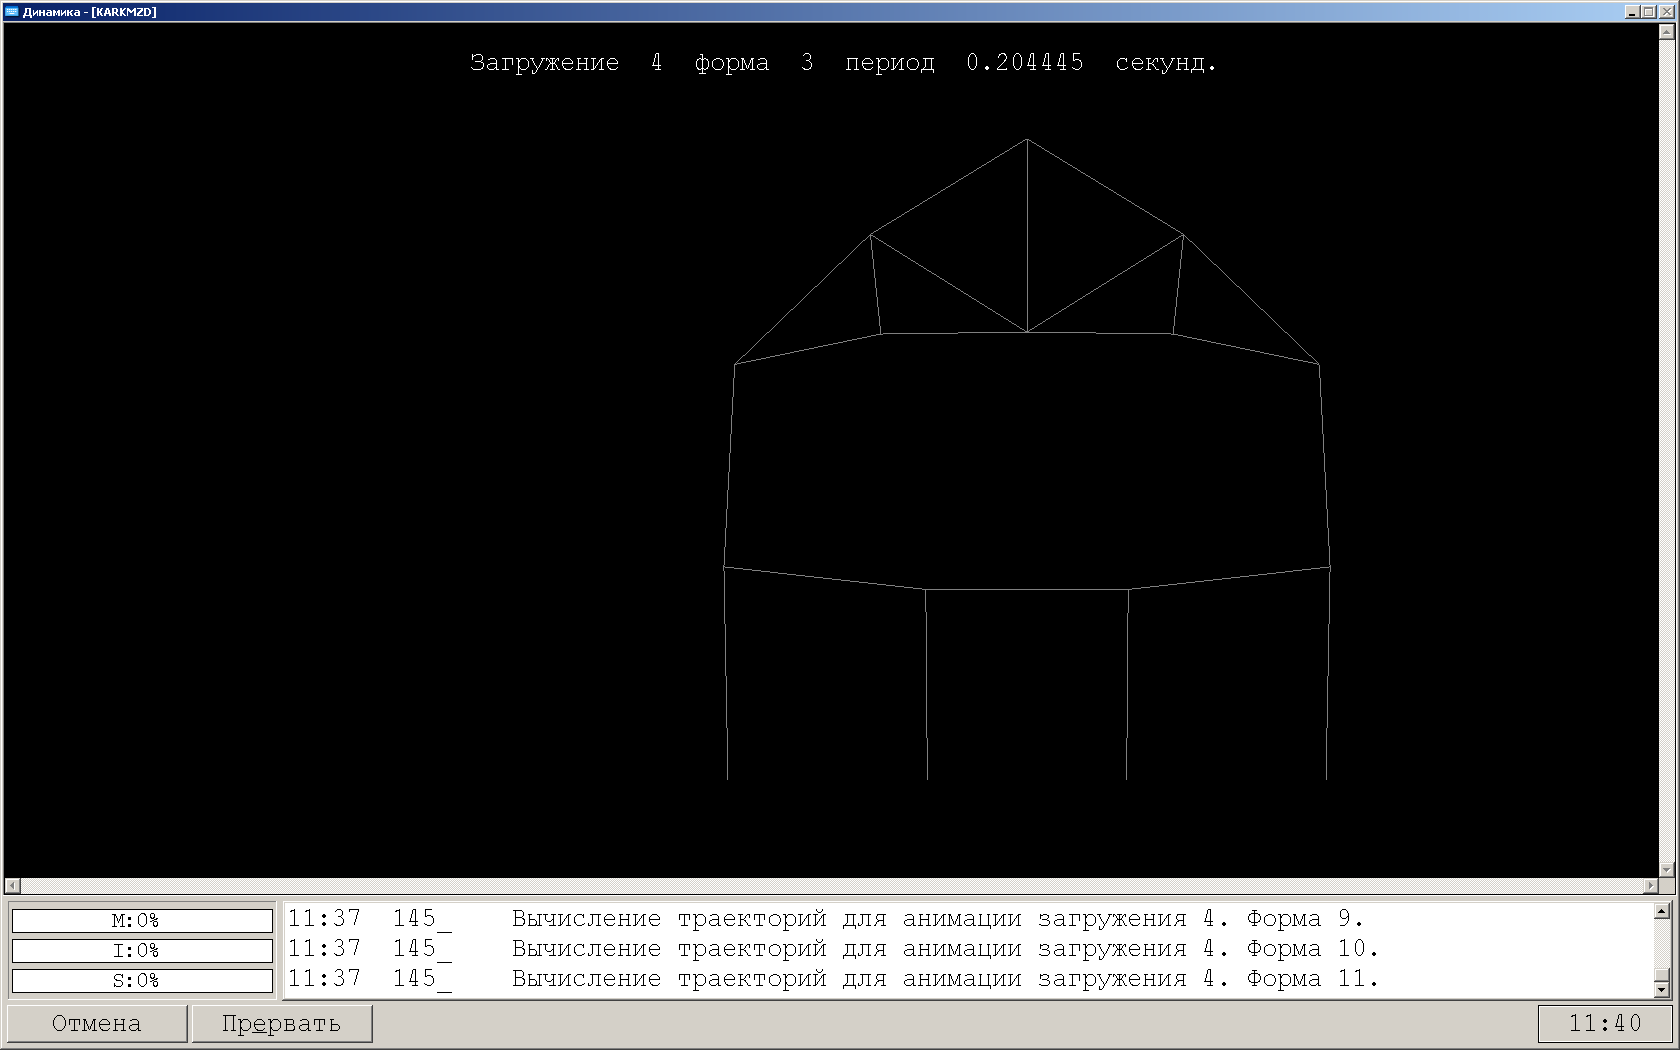Click the word период in the header
Screen dimensions: 1680x1050
[x=890, y=62]
